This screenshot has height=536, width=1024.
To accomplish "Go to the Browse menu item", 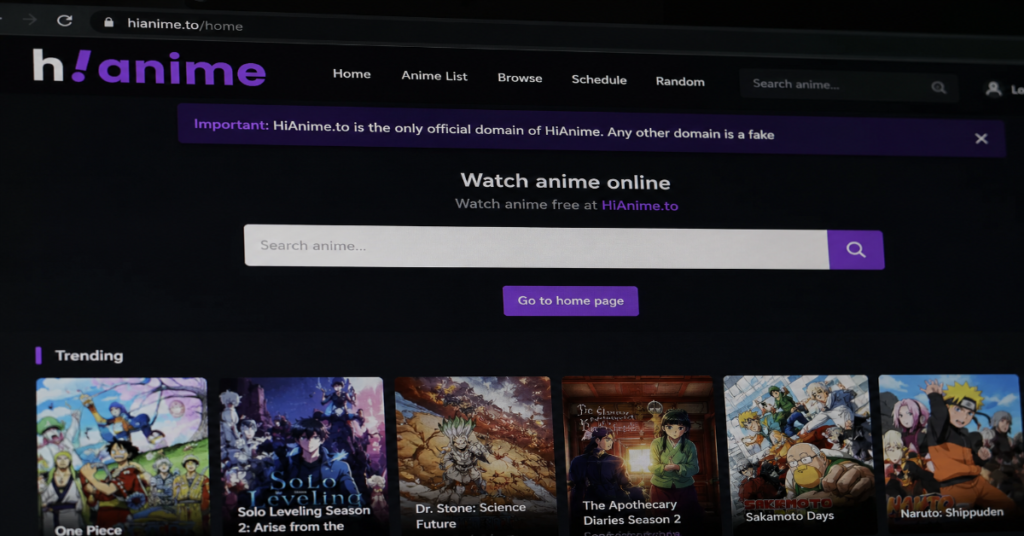I will pyautogui.click(x=520, y=78).
